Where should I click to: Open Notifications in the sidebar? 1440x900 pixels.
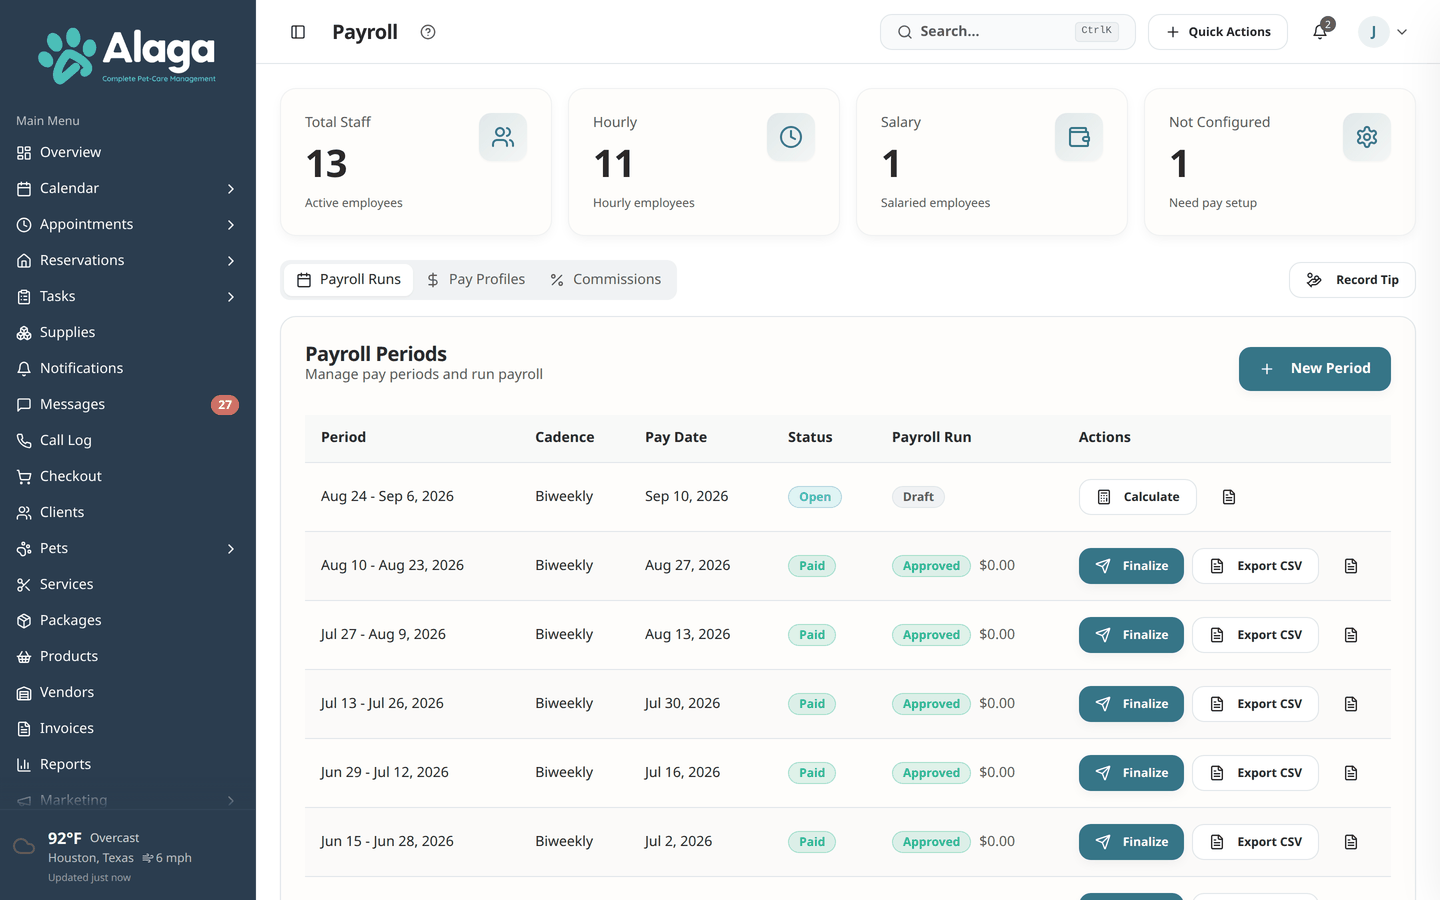click(128, 369)
